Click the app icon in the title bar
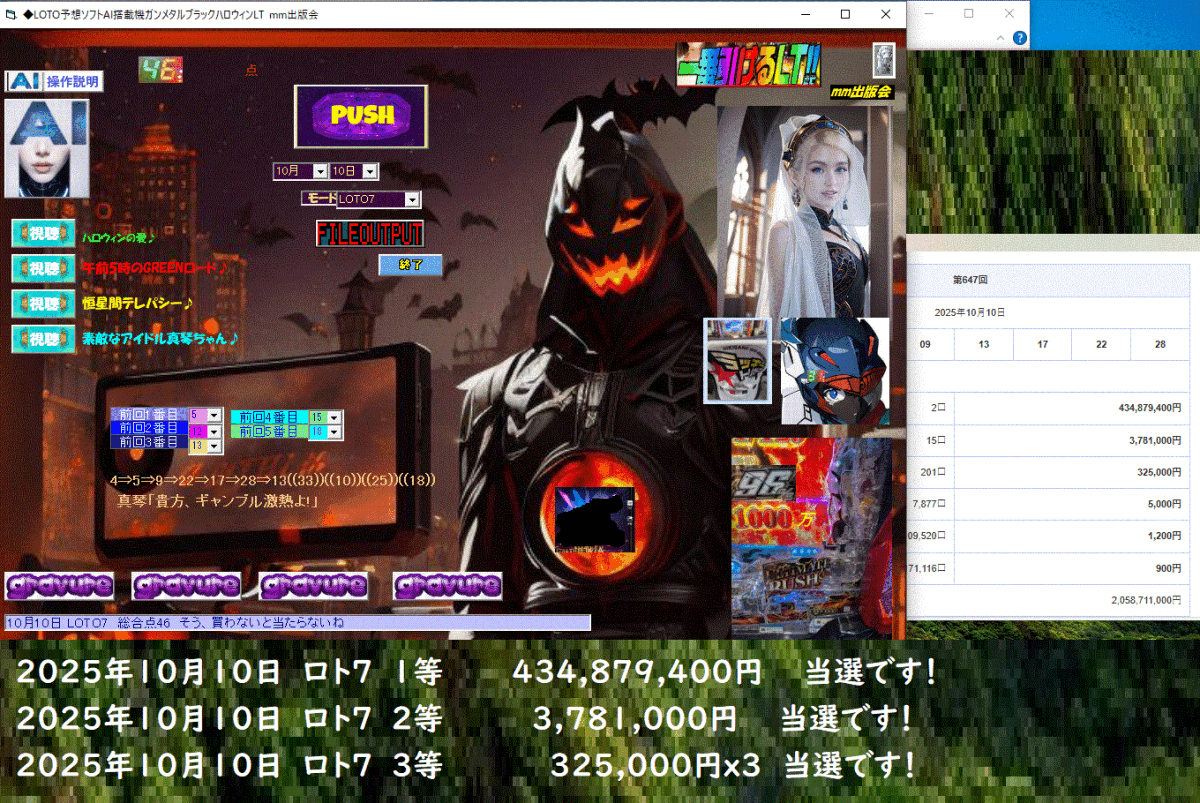Screen dimensions: 1200x803 (11, 15)
